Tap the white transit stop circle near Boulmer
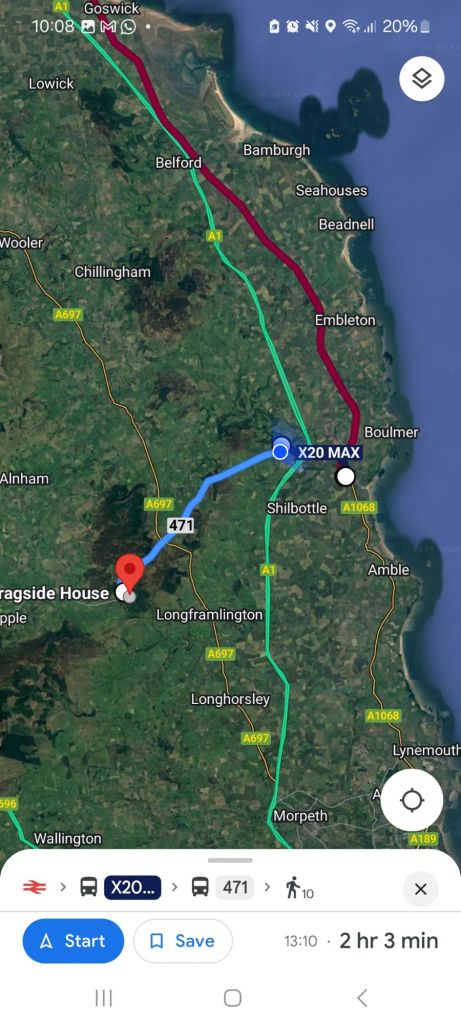461x1024 pixels. (x=345, y=477)
